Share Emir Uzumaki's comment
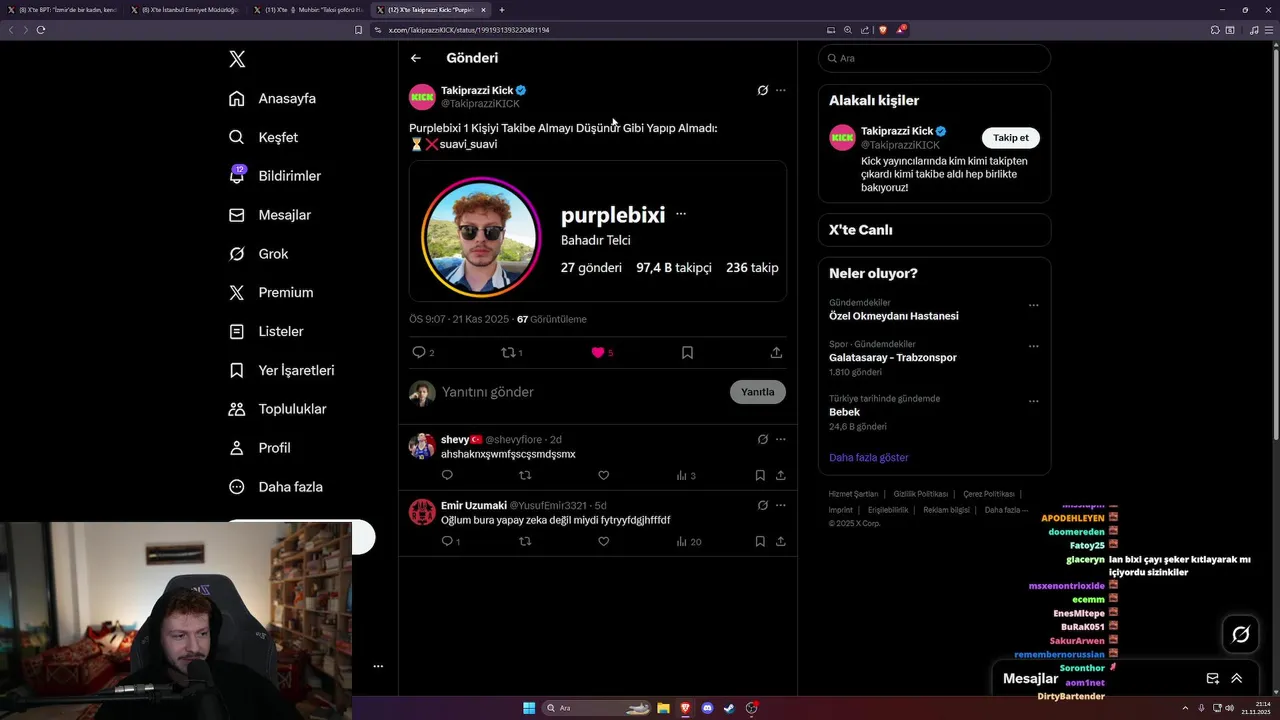Viewport: 1280px width, 720px height. [x=780, y=541]
